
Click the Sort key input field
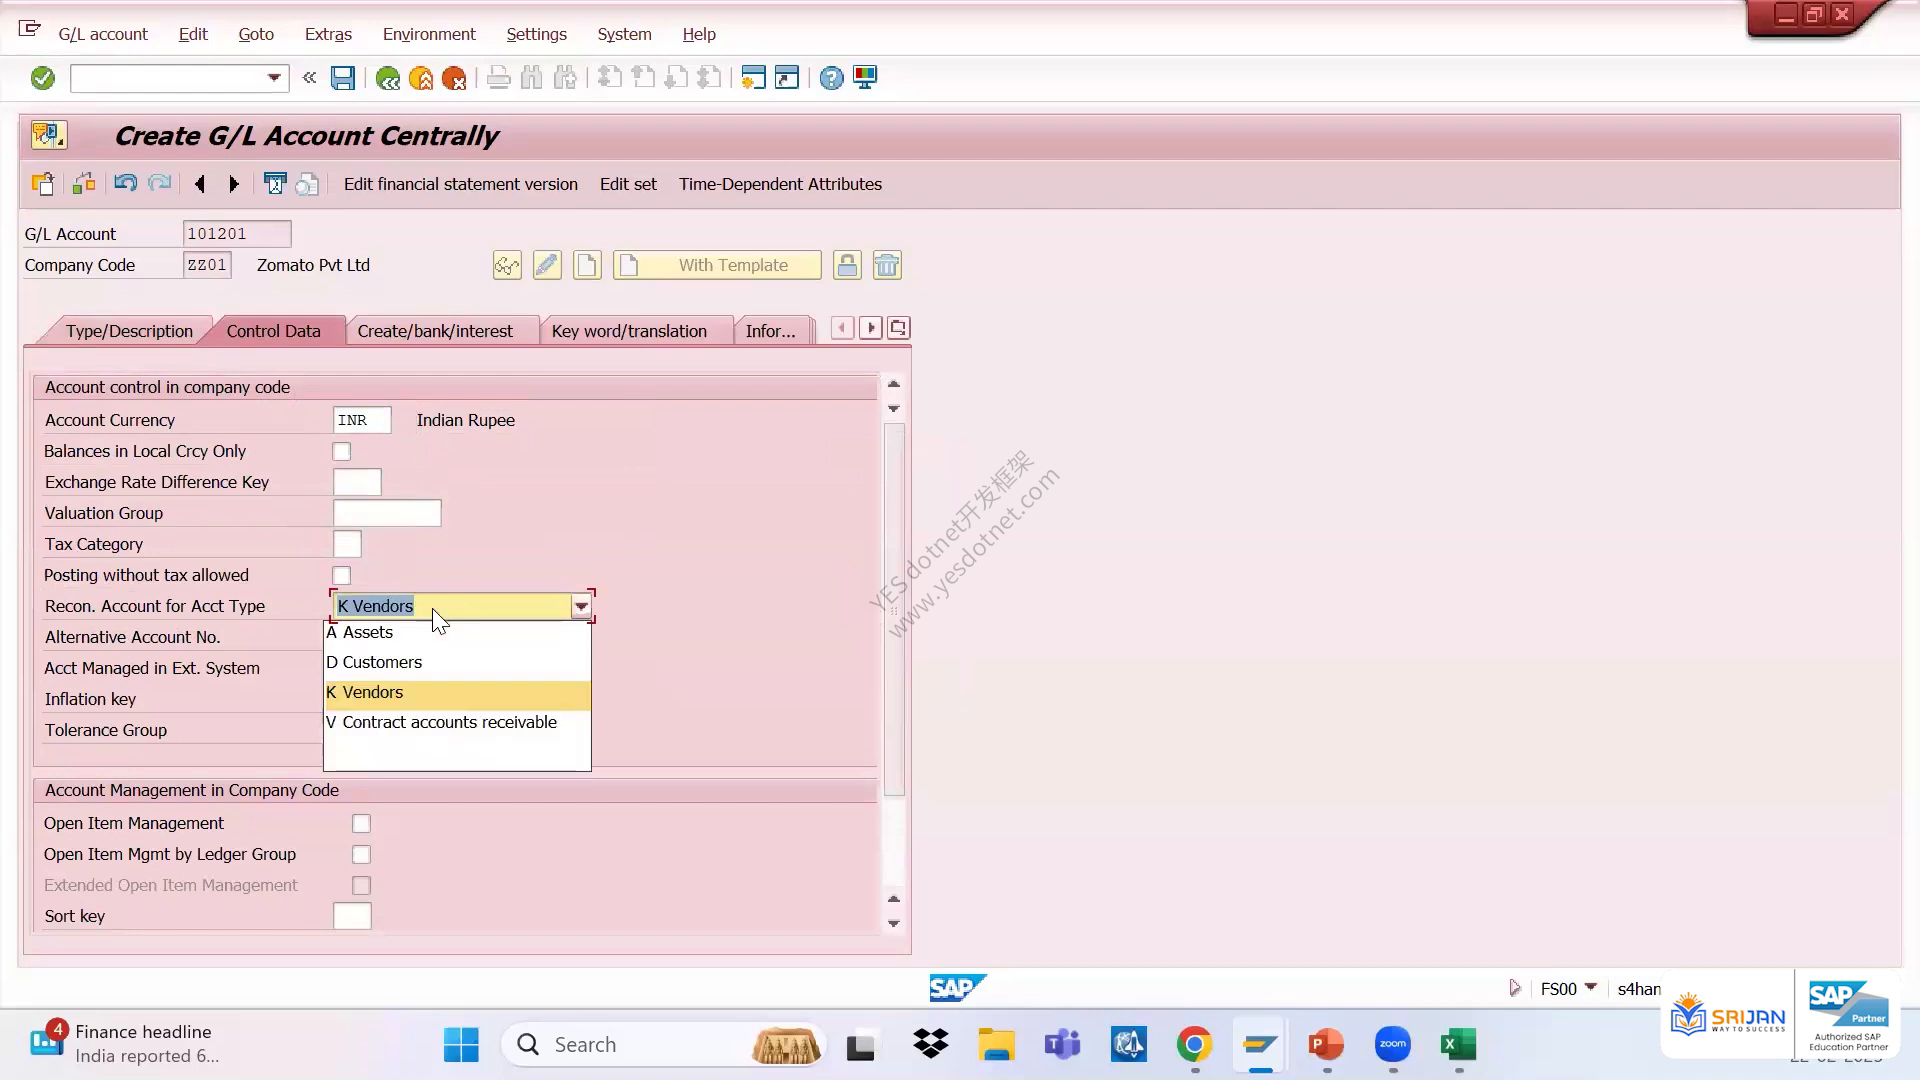[352, 916]
